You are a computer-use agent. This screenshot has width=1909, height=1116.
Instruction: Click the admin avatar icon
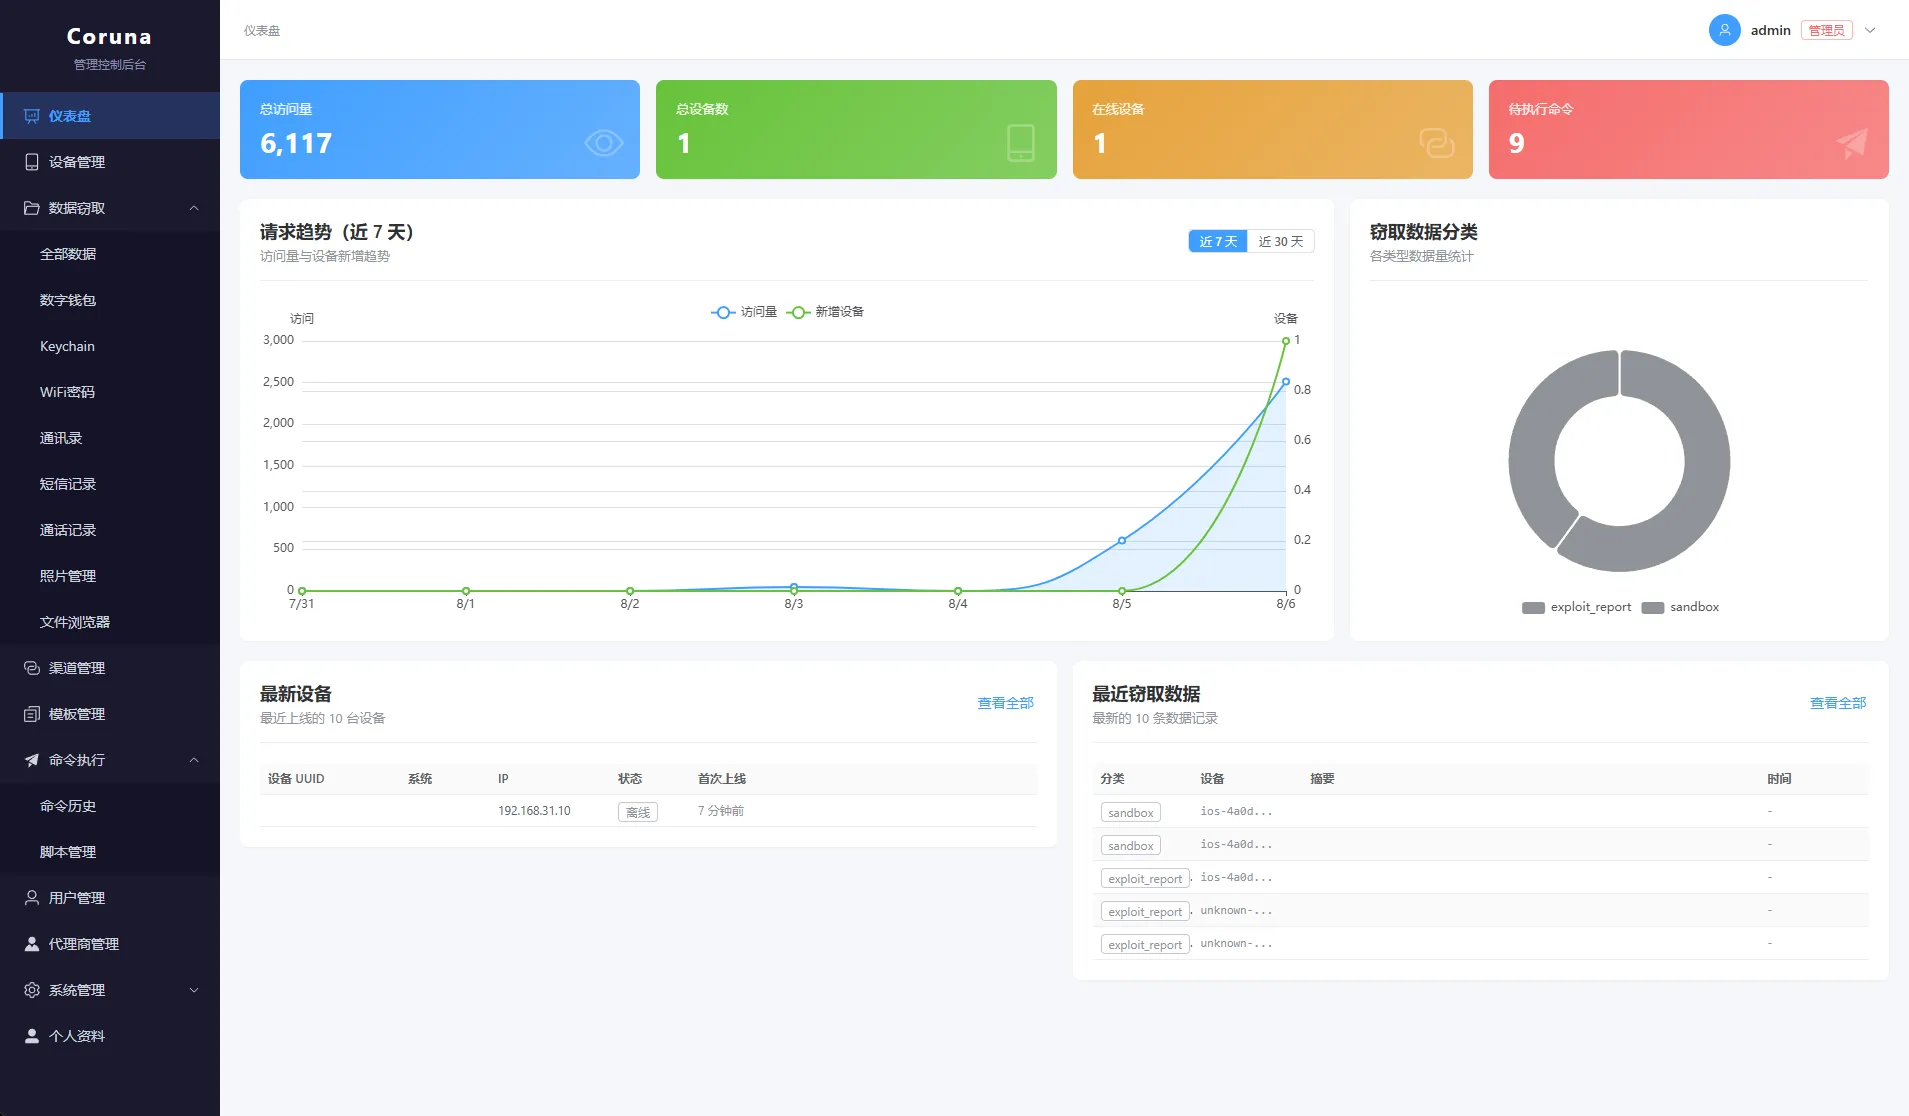point(1725,30)
